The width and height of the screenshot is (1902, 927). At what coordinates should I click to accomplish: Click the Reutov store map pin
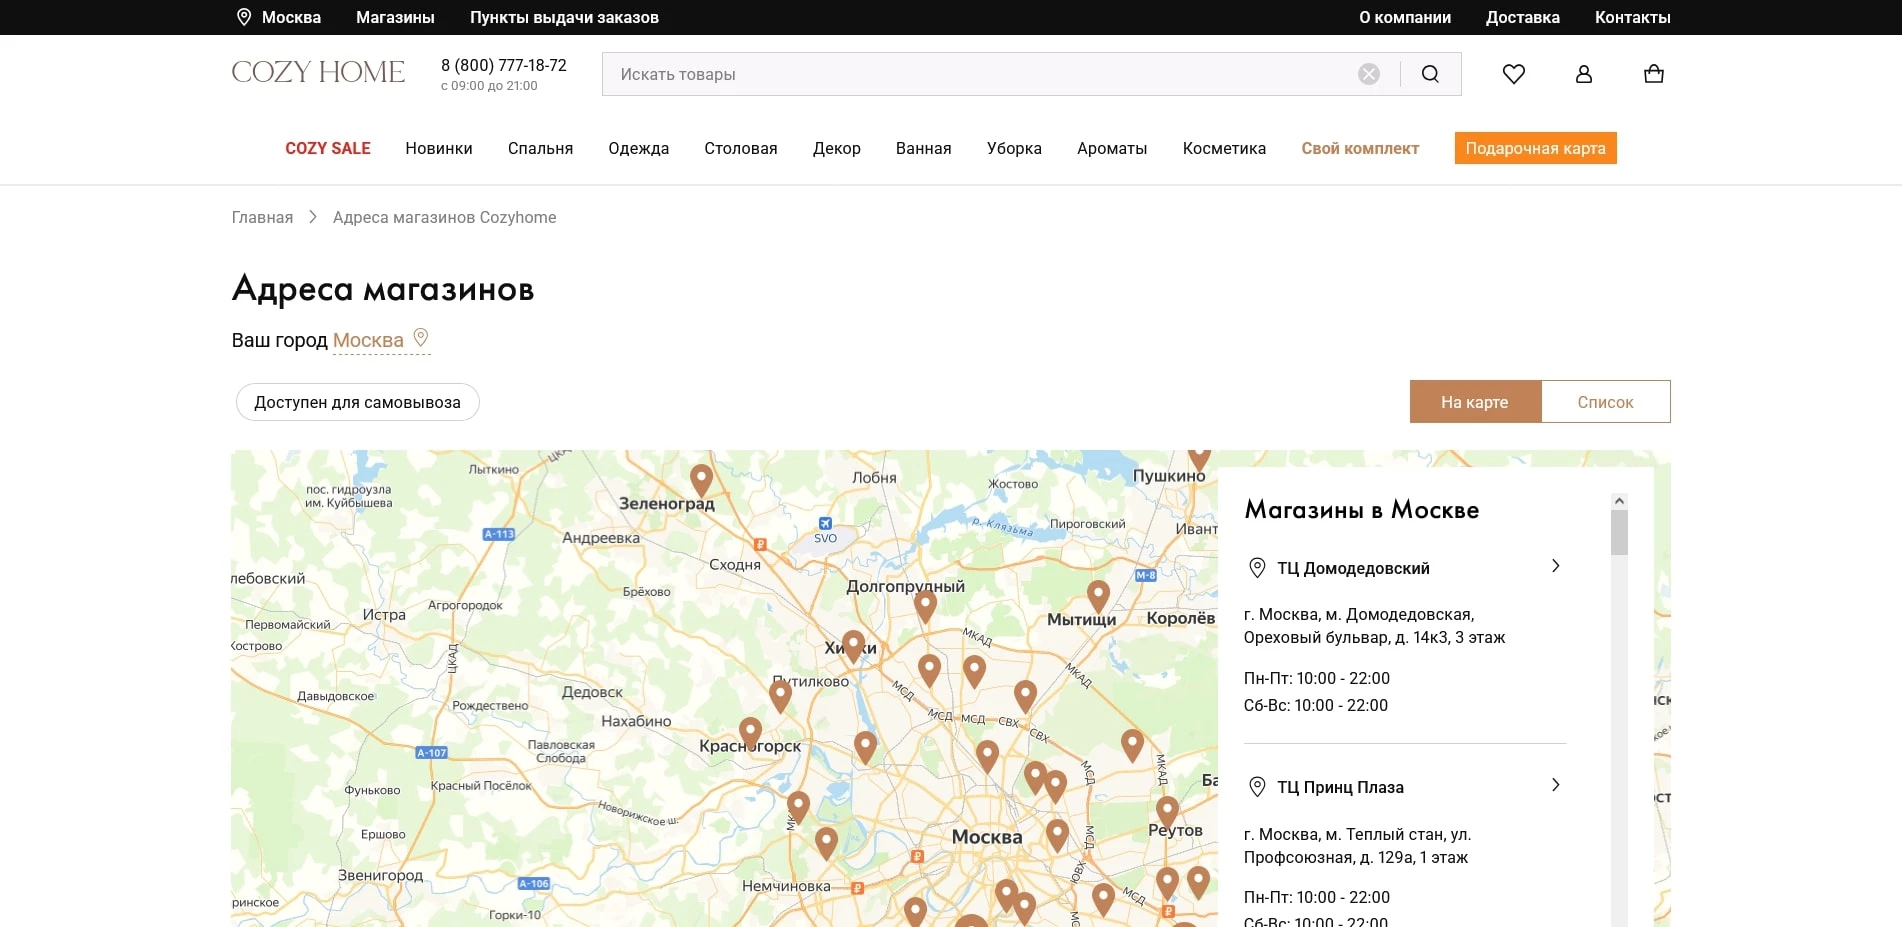(x=1166, y=810)
